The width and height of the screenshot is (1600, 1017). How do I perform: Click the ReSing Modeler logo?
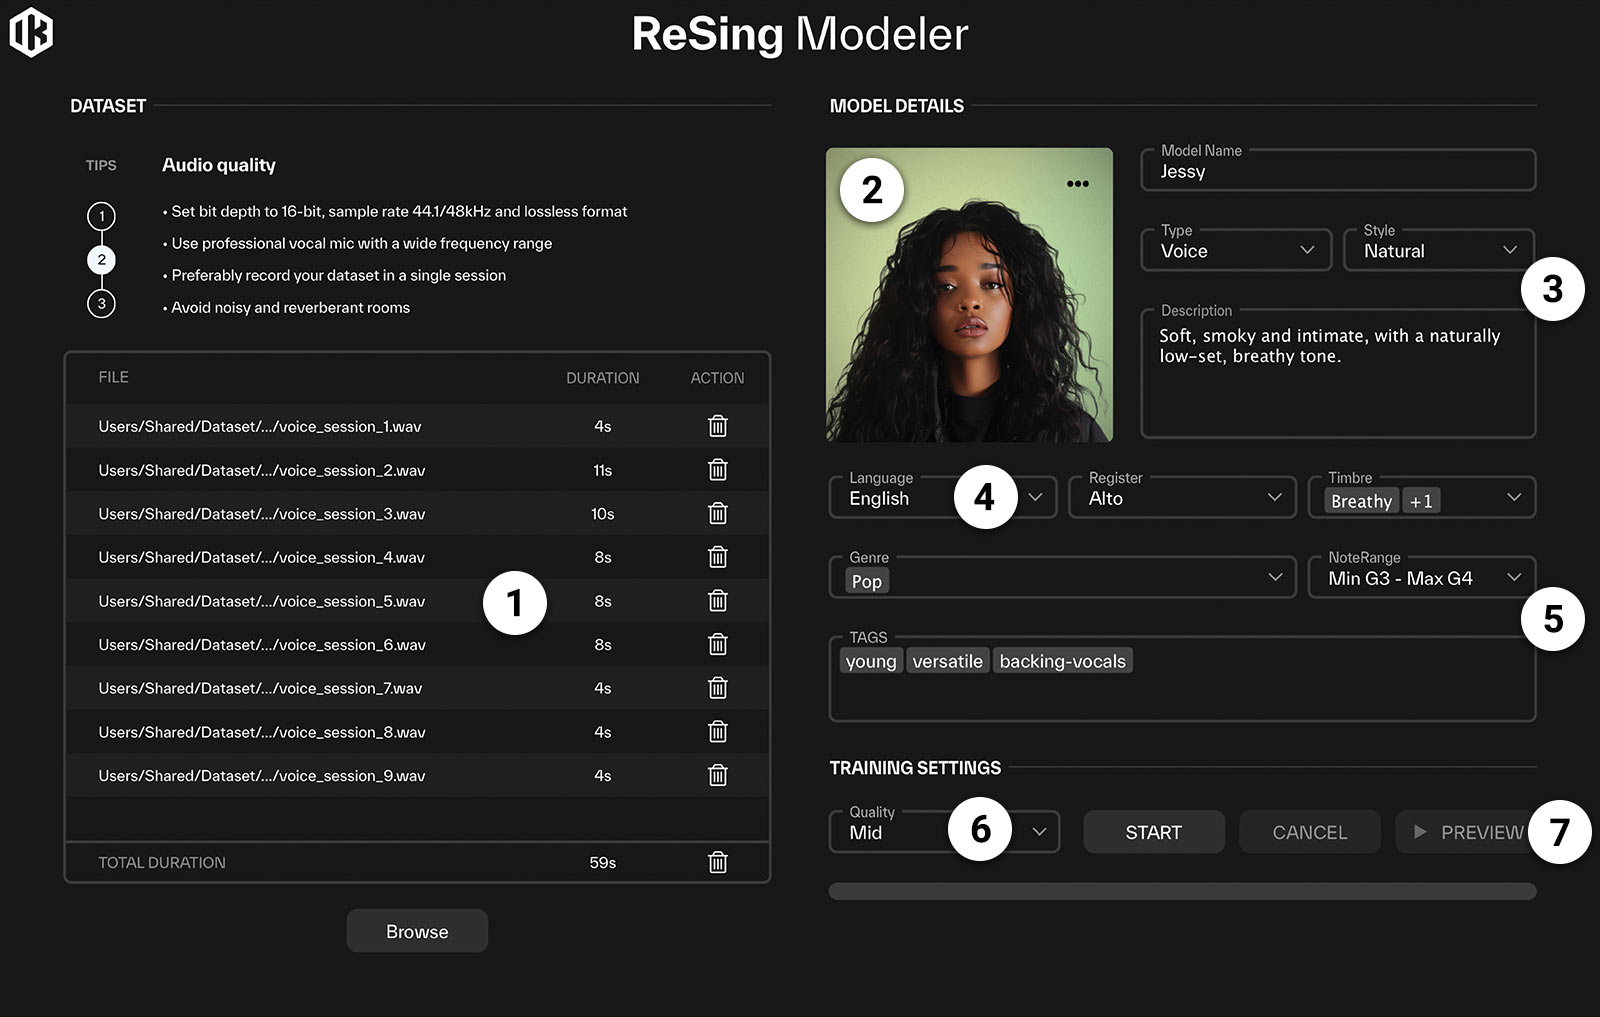pos(31,32)
